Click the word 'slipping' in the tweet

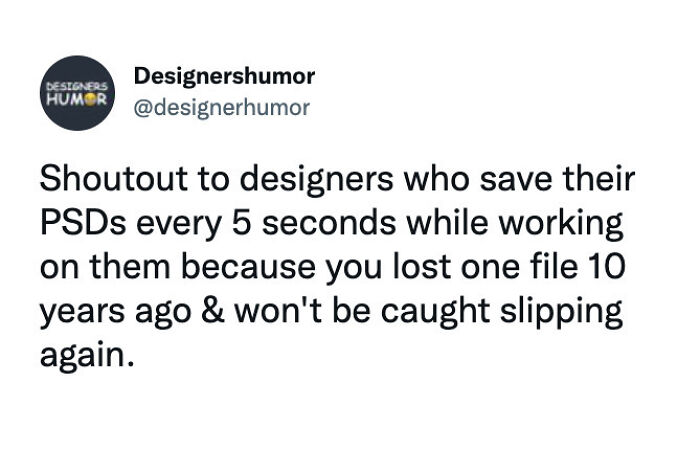click(x=561, y=311)
